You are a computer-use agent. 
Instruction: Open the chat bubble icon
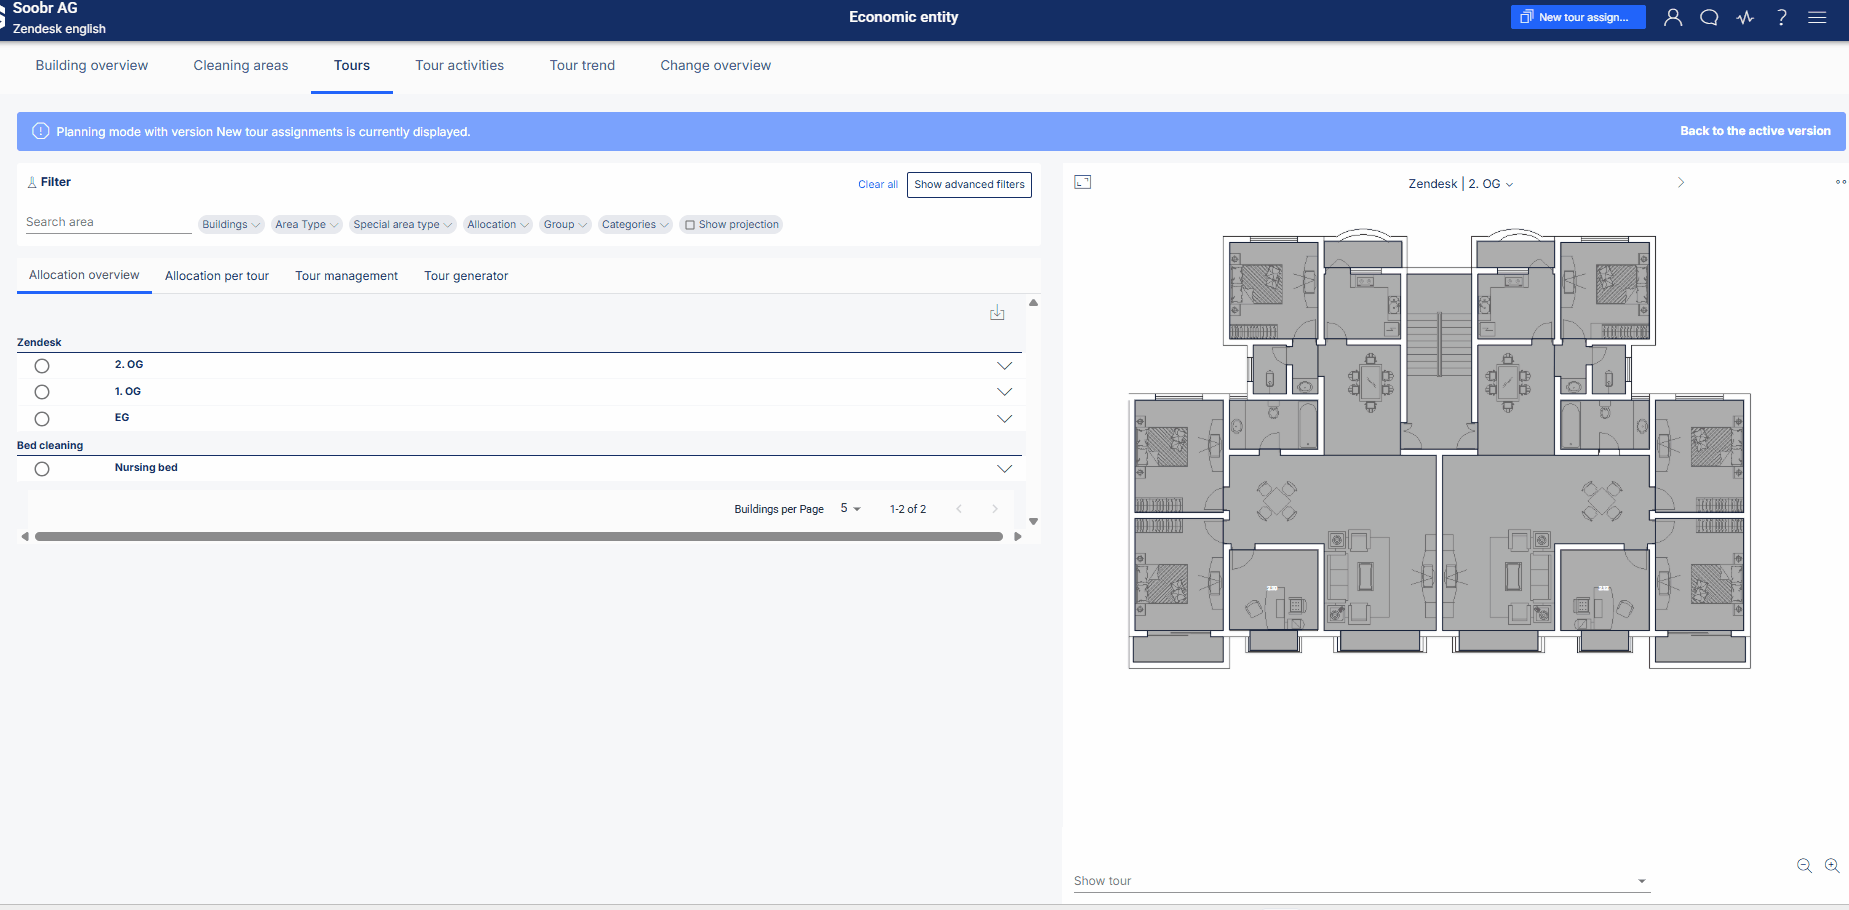(1709, 17)
